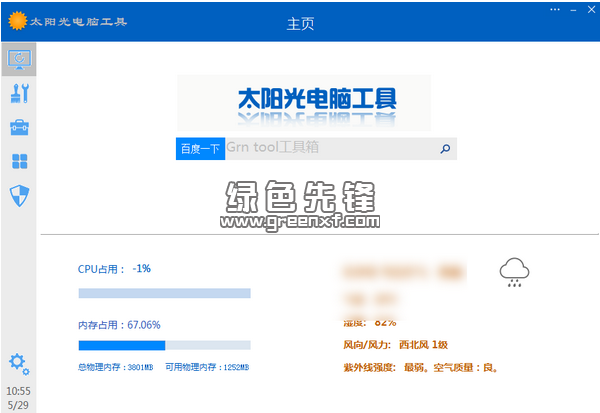The height and width of the screenshot is (413, 600).
Task: Open the brush and wrench cleanup tools
Action: point(20,93)
